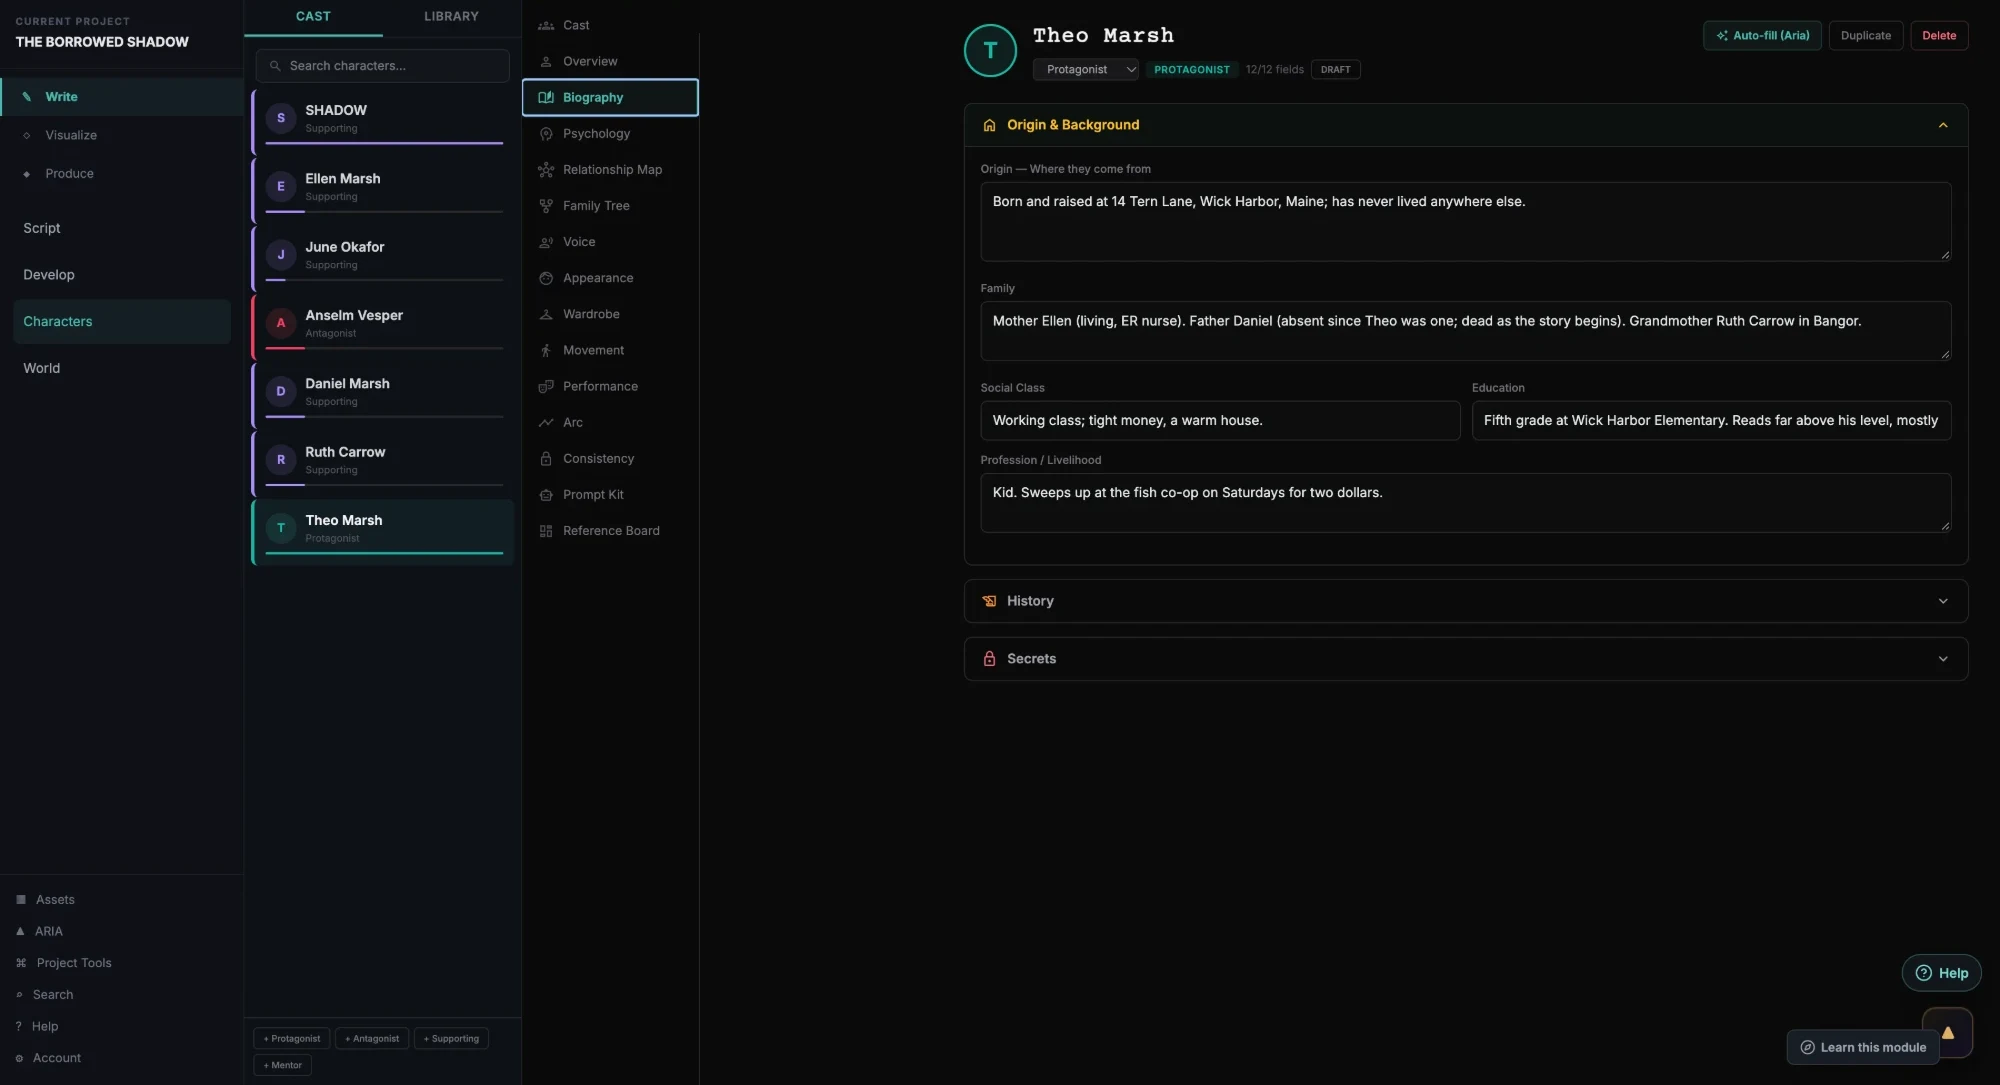Click the Consistency lock icon
This screenshot has height=1085, width=2000.
click(546, 459)
